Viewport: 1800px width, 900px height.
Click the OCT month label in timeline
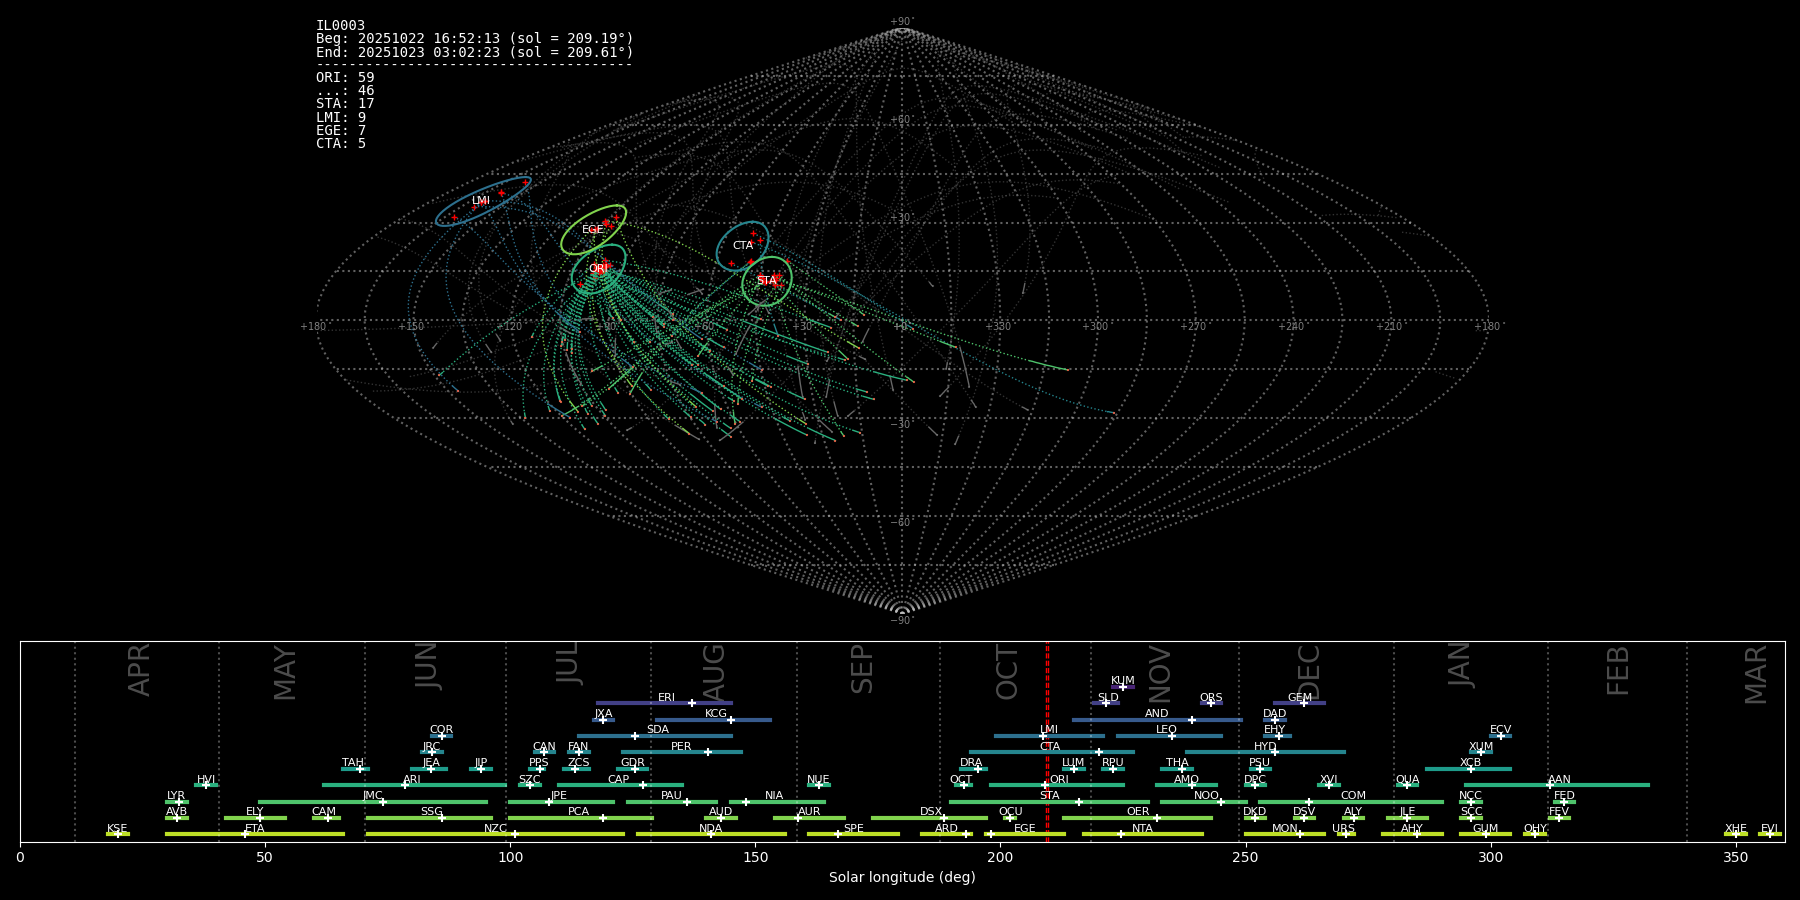pyautogui.click(x=1008, y=672)
